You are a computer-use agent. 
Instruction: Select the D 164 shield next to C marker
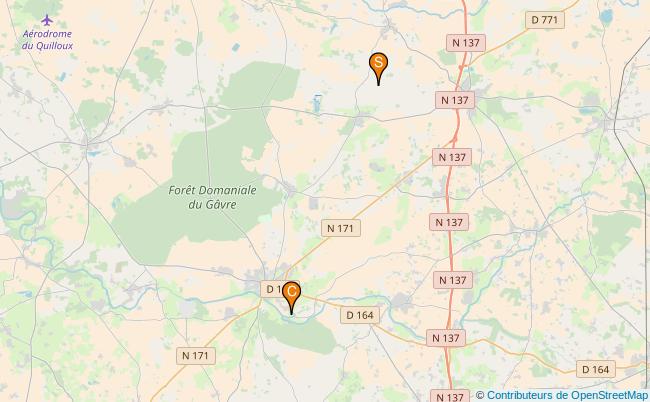pyautogui.click(x=360, y=315)
